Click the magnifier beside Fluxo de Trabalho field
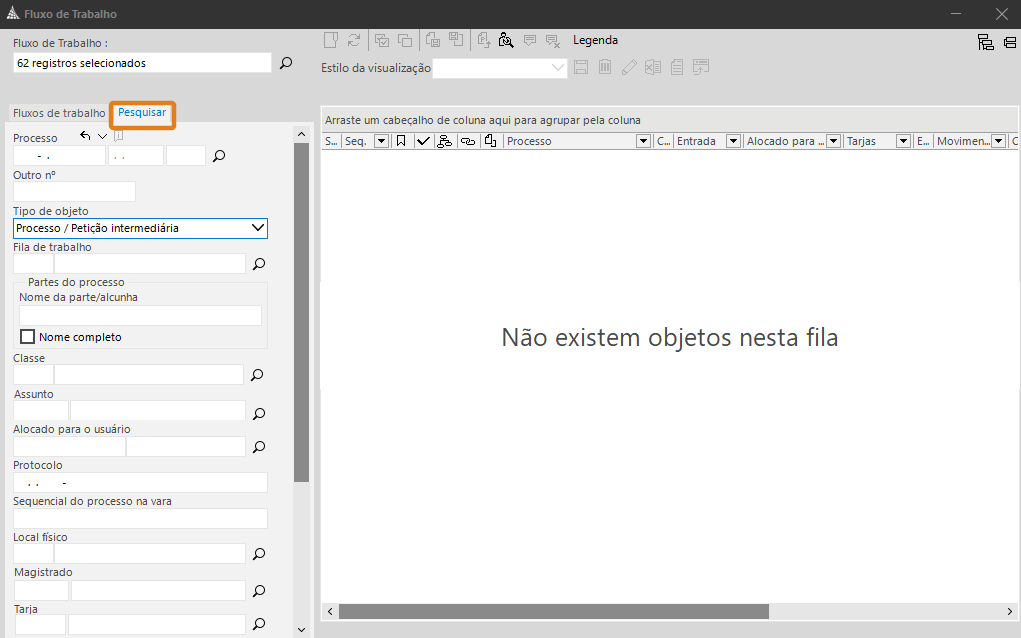 click(286, 63)
